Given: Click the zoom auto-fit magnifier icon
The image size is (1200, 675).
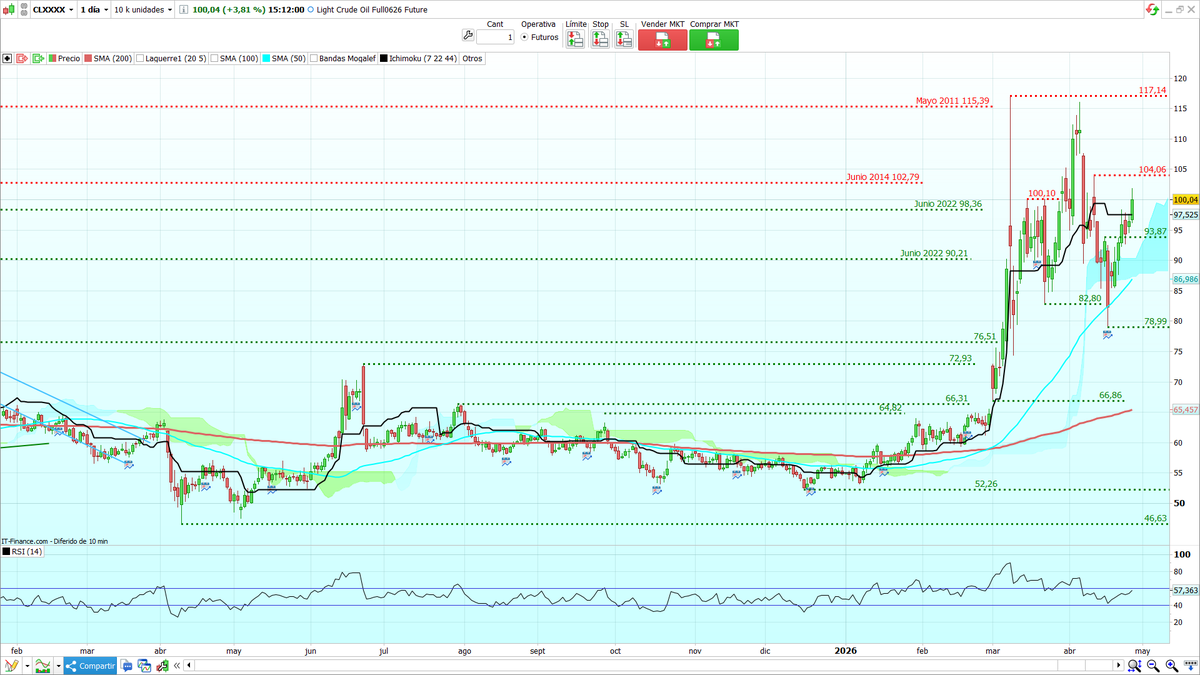Looking at the screenshot, I should 1134,665.
